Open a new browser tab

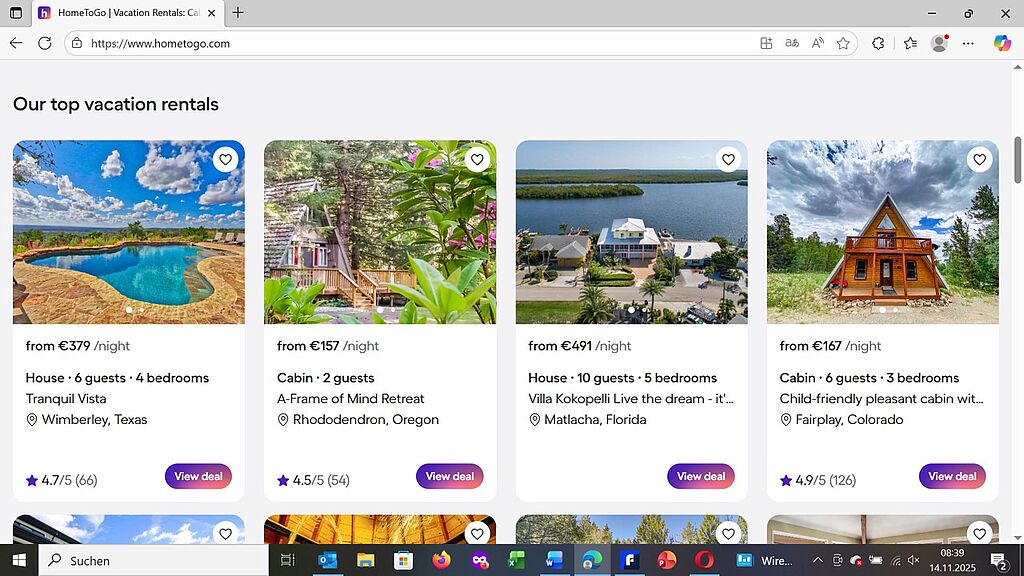(237, 13)
